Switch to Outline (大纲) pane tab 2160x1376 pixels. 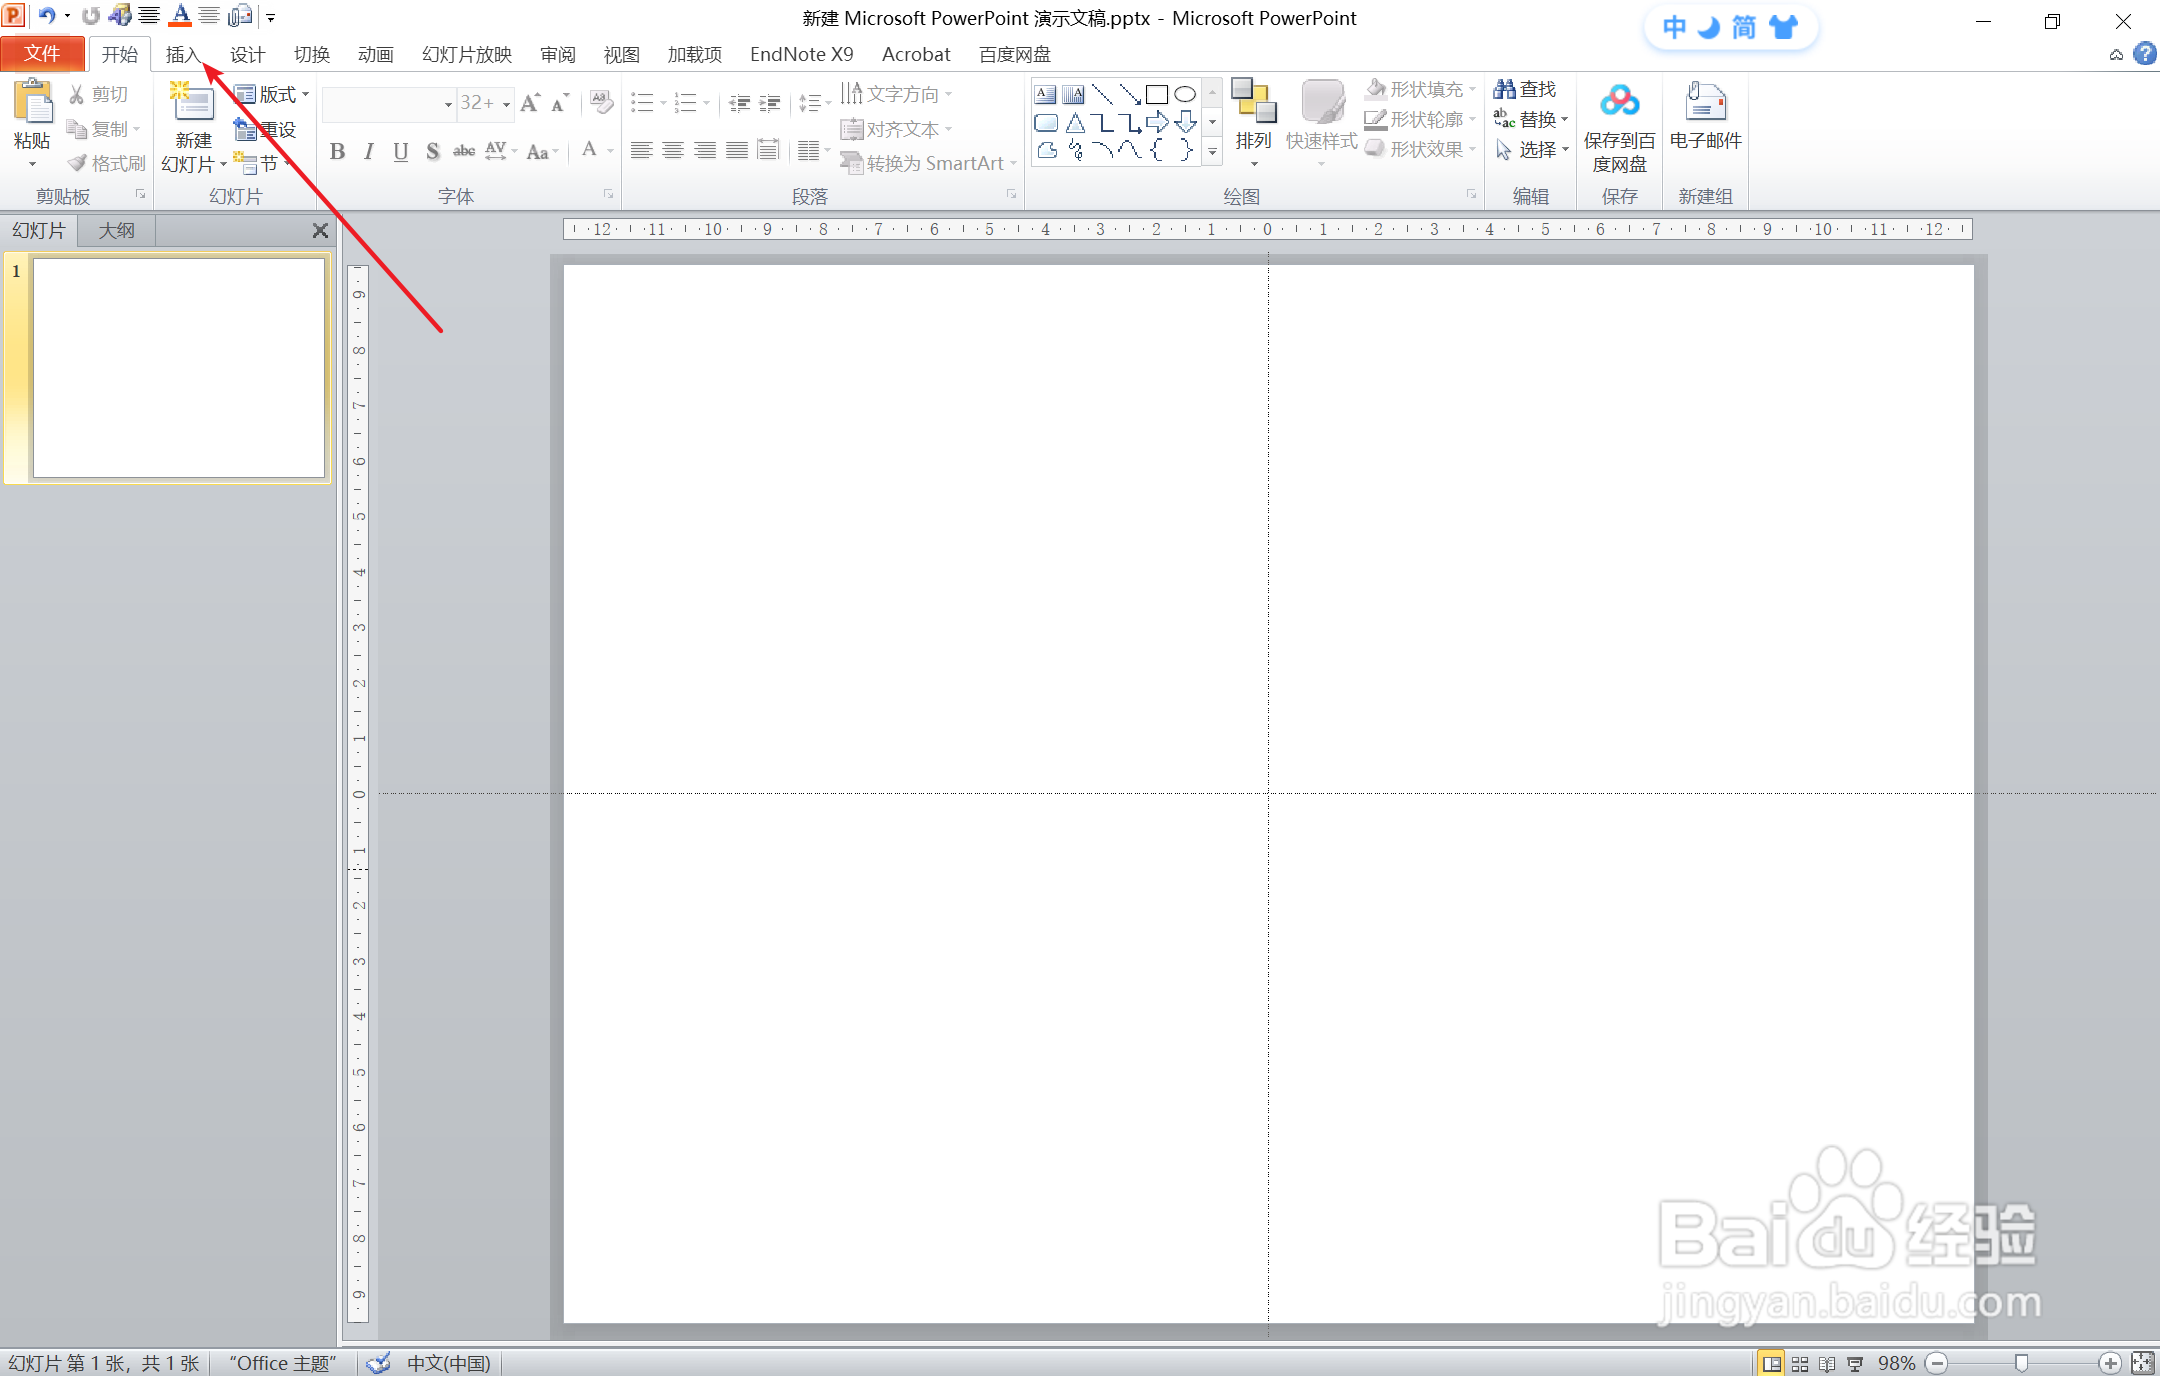point(116,231)
